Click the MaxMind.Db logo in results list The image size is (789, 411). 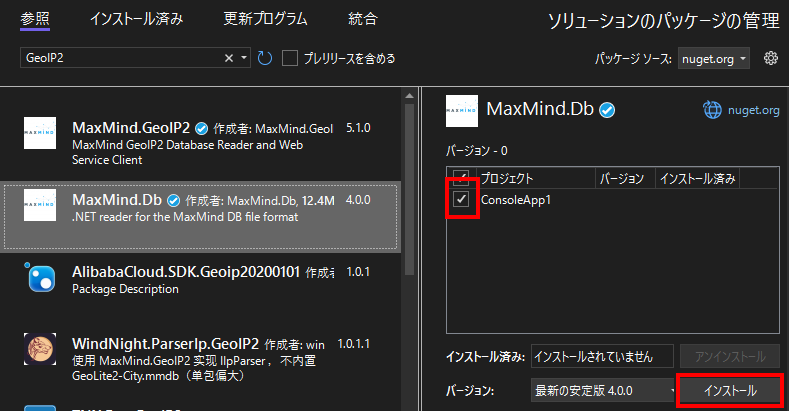point(40,205)
